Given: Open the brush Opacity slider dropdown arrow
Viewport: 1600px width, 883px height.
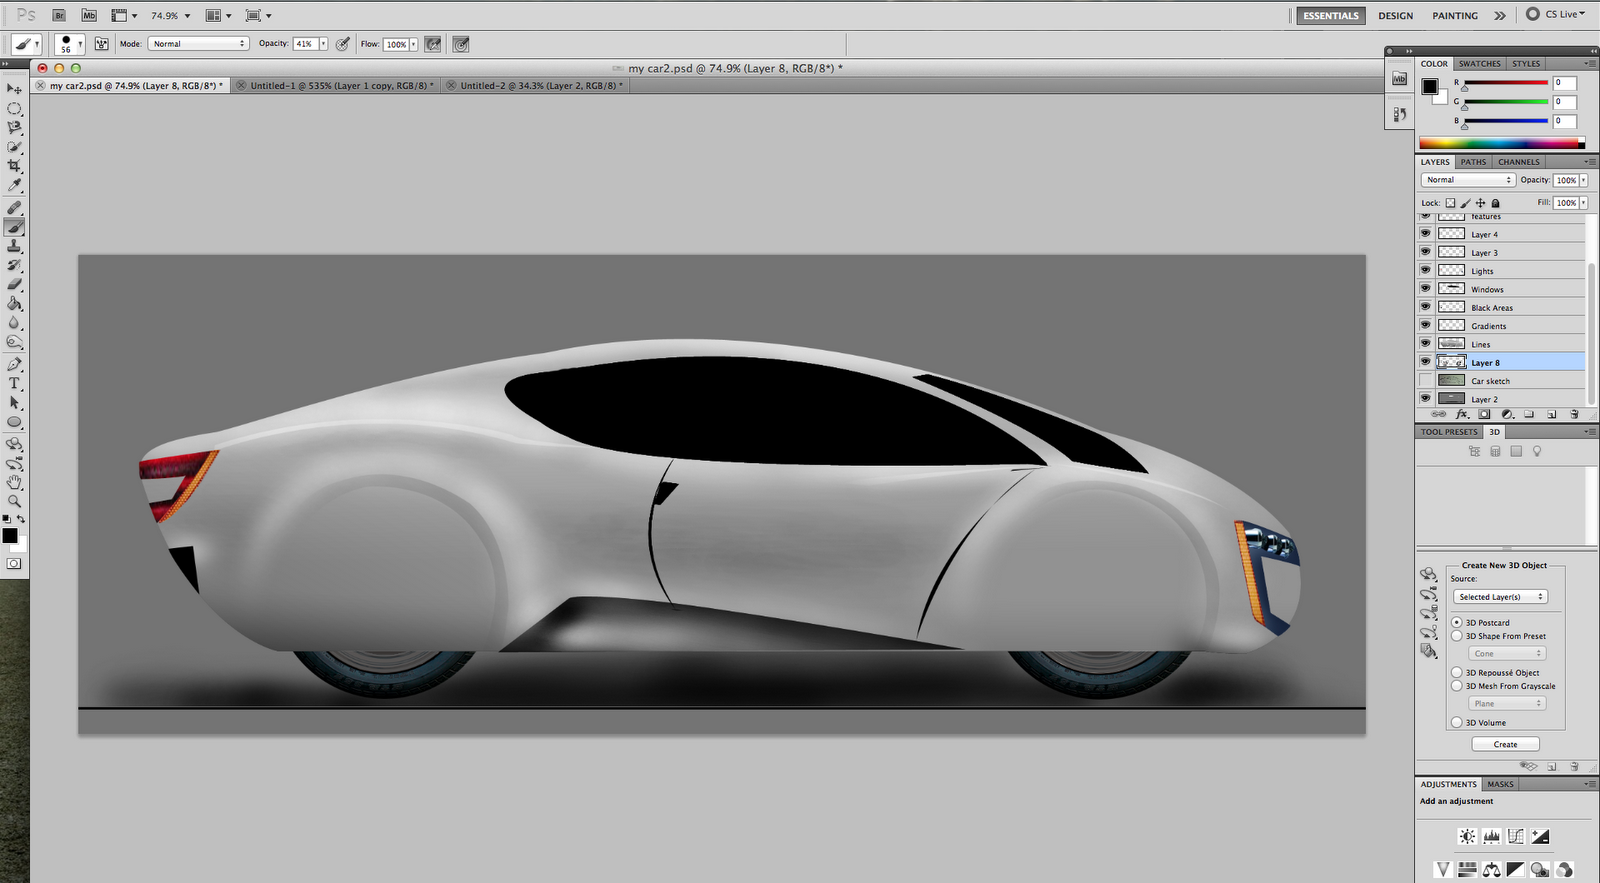Looking at the screenshot, I should 323,44.
